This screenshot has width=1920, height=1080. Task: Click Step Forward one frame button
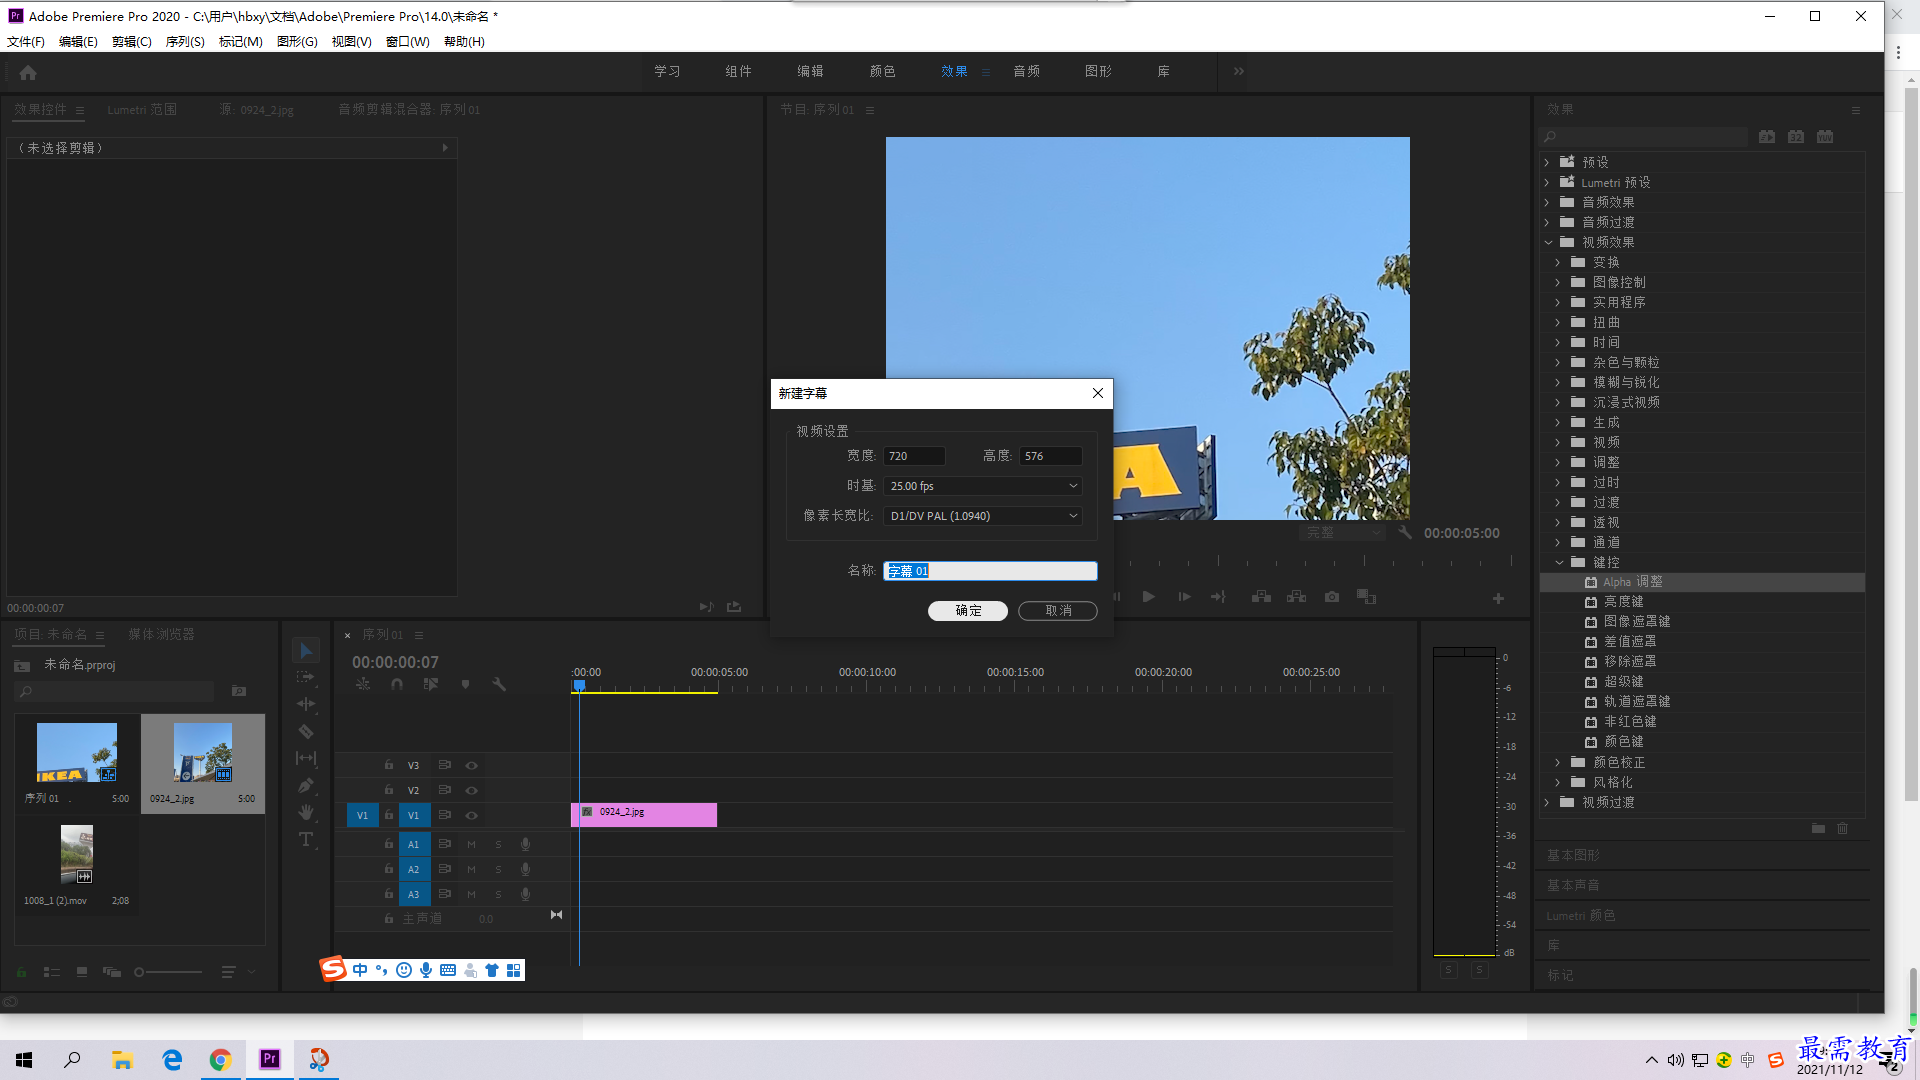click(x=1184, y=597)
